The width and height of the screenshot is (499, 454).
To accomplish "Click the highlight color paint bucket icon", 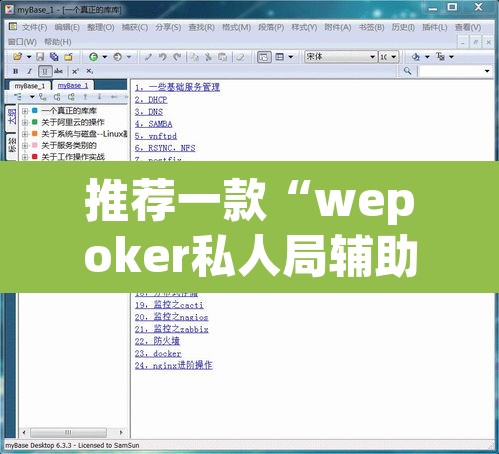I will [416, 57].
